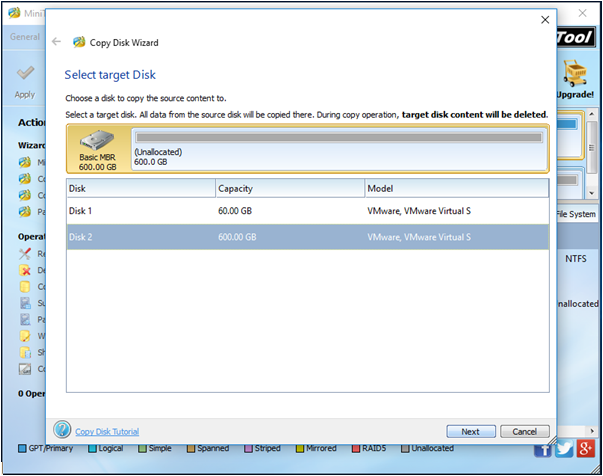Click the red X operation icon in sidebar
Viewport: 603px width, 476px height.
(25, 270)
